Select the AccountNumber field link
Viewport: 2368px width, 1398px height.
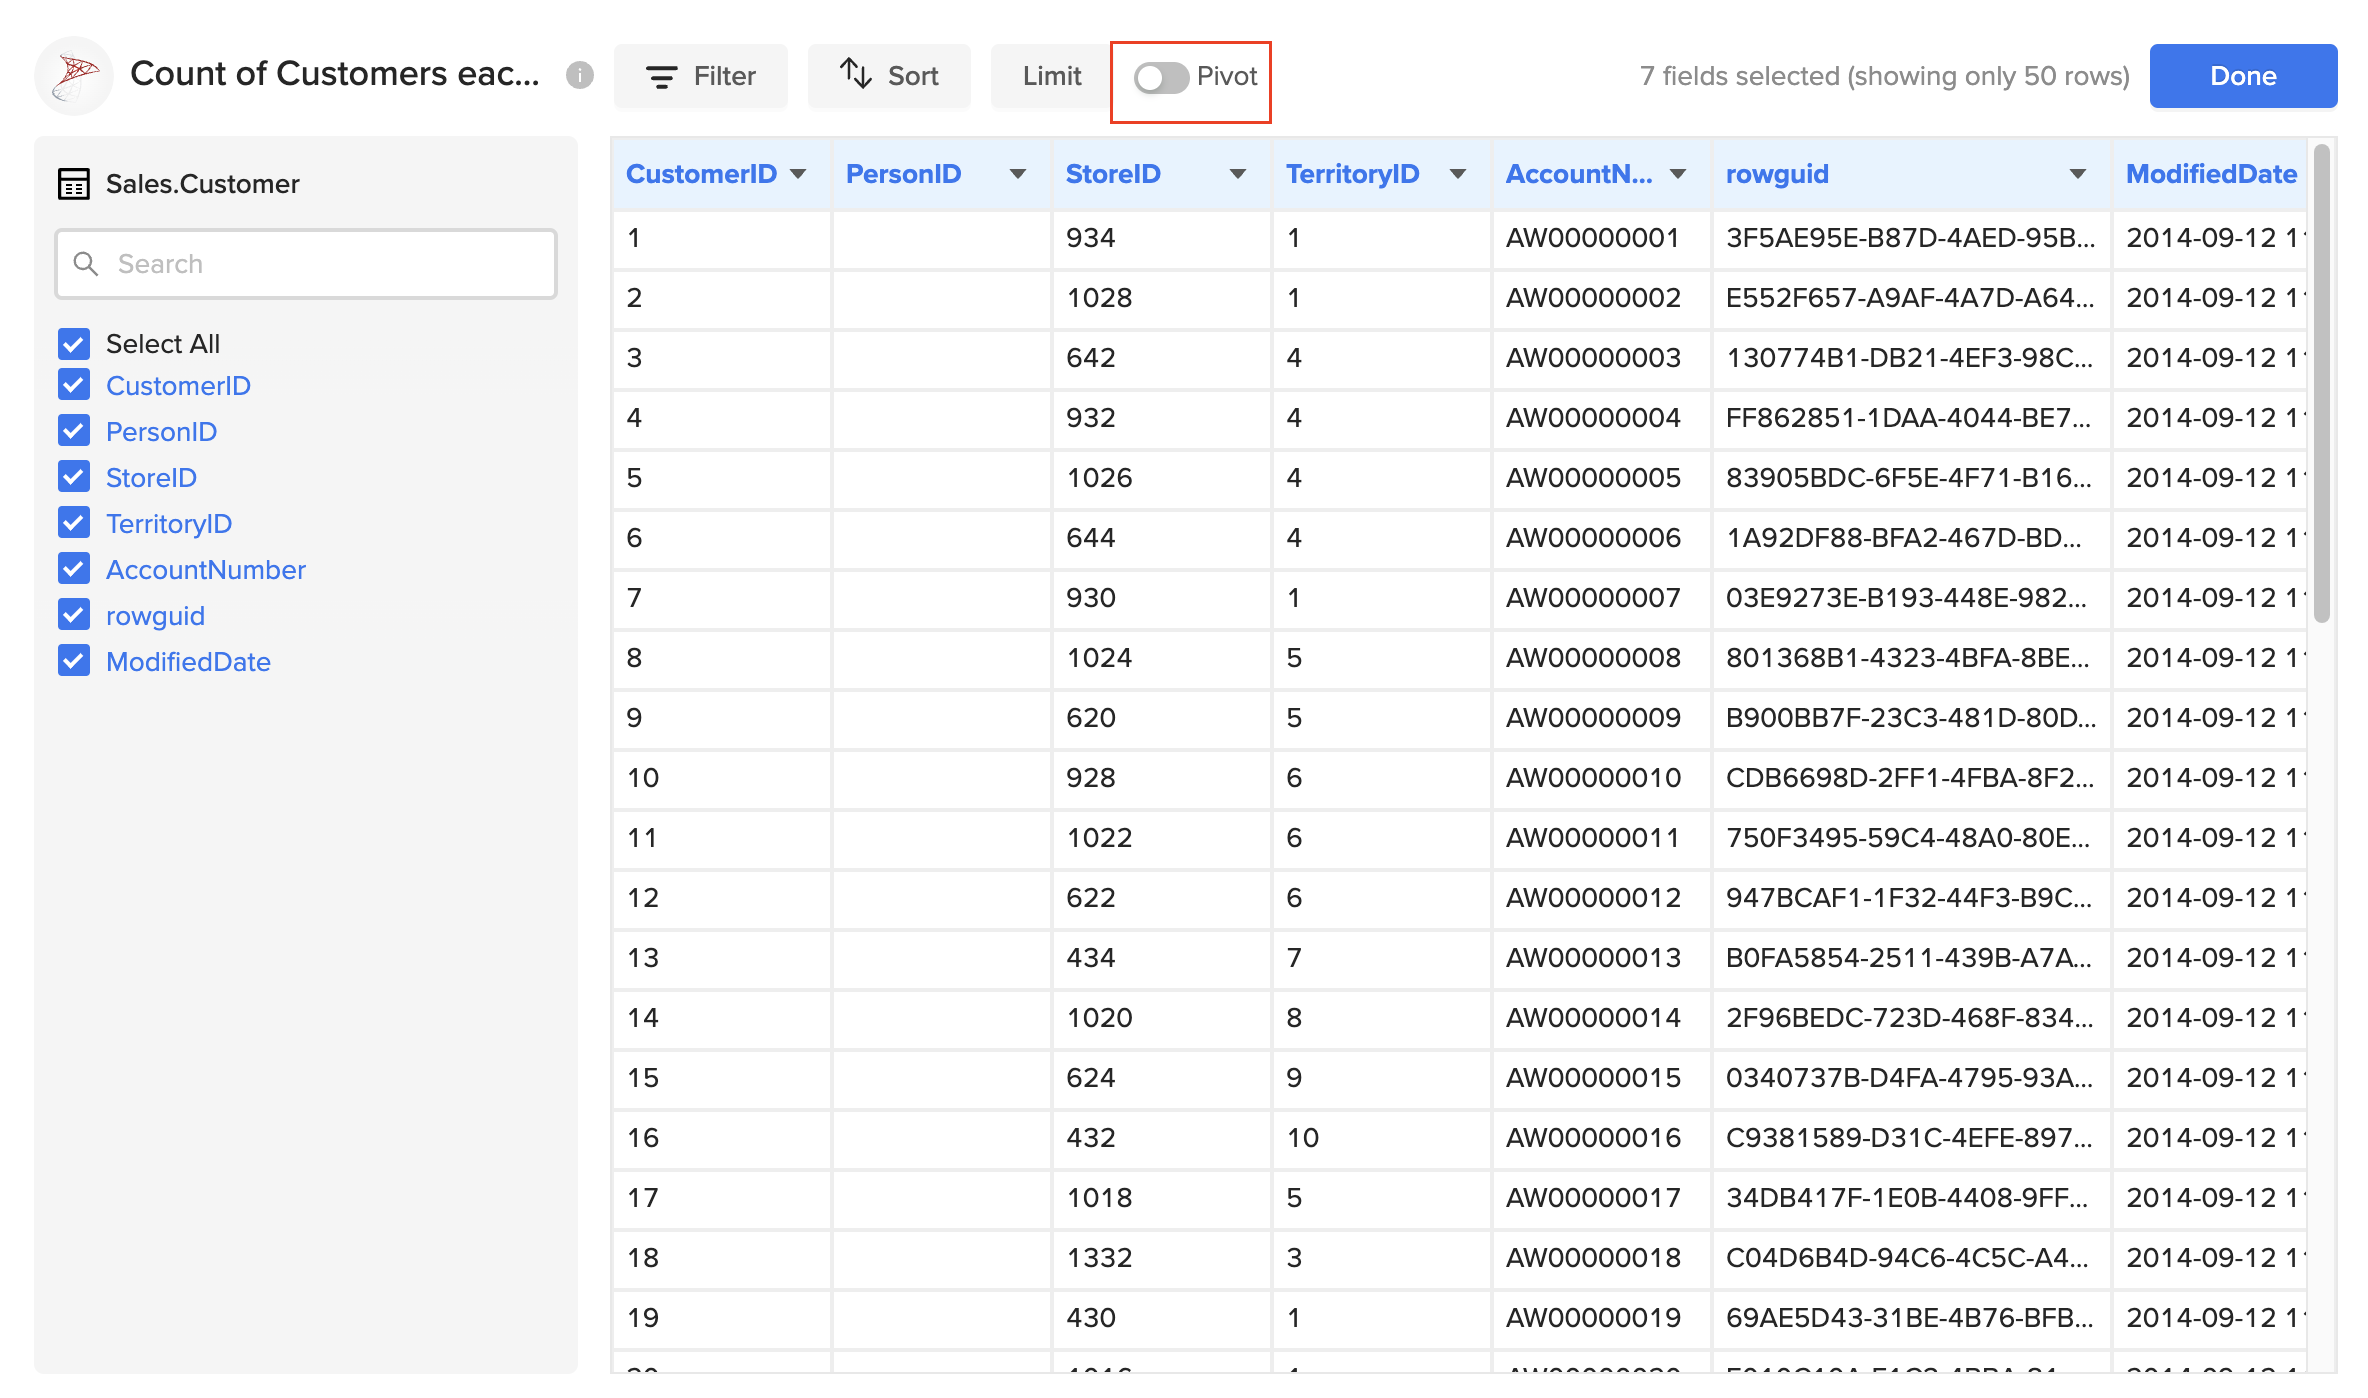coord(205,569)
